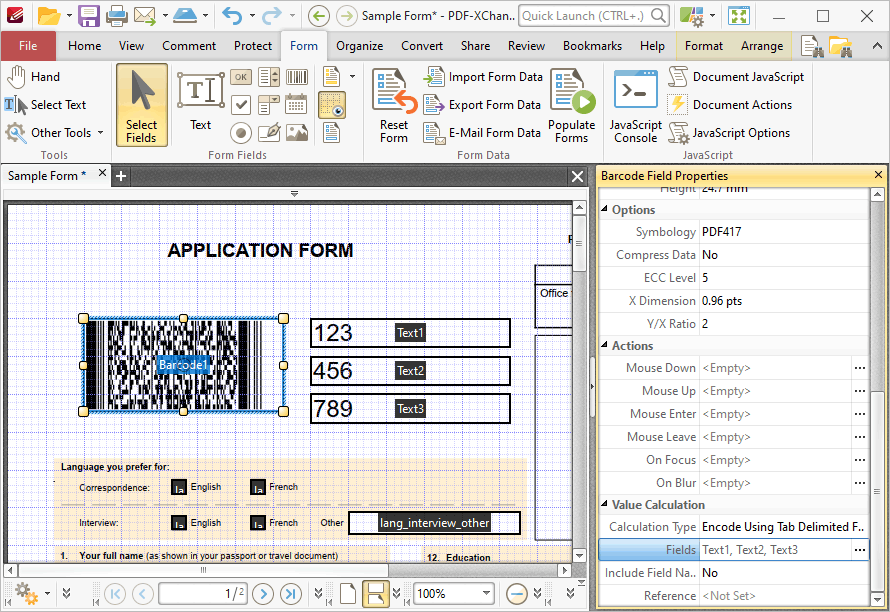Click Import Form Data
Viewport: 890px width, 612px height.
pyautogui.click(x=483, y=77)
